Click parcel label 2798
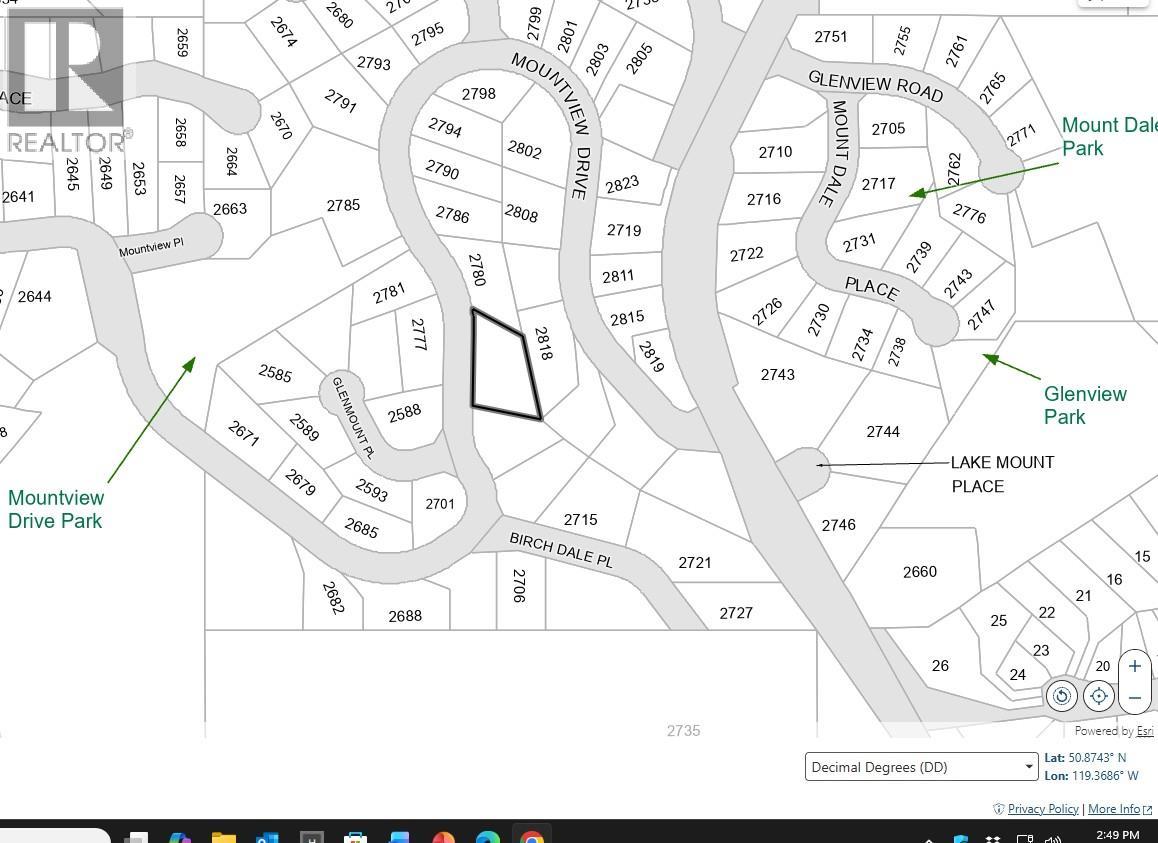Image resolution: width=1158 pixels, height=843 pixels. tap(479, 94)
